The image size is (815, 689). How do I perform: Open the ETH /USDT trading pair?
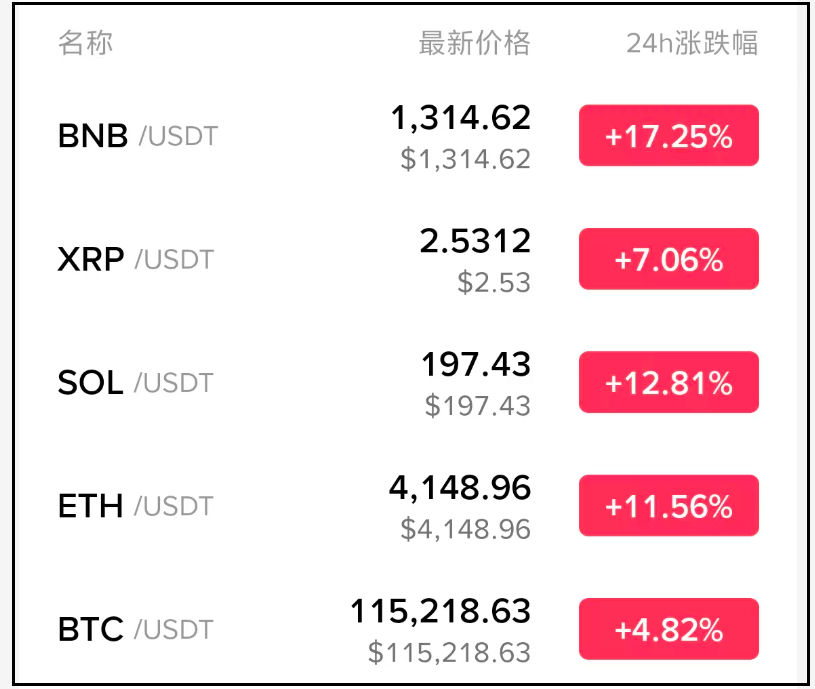tap(135, 506)
